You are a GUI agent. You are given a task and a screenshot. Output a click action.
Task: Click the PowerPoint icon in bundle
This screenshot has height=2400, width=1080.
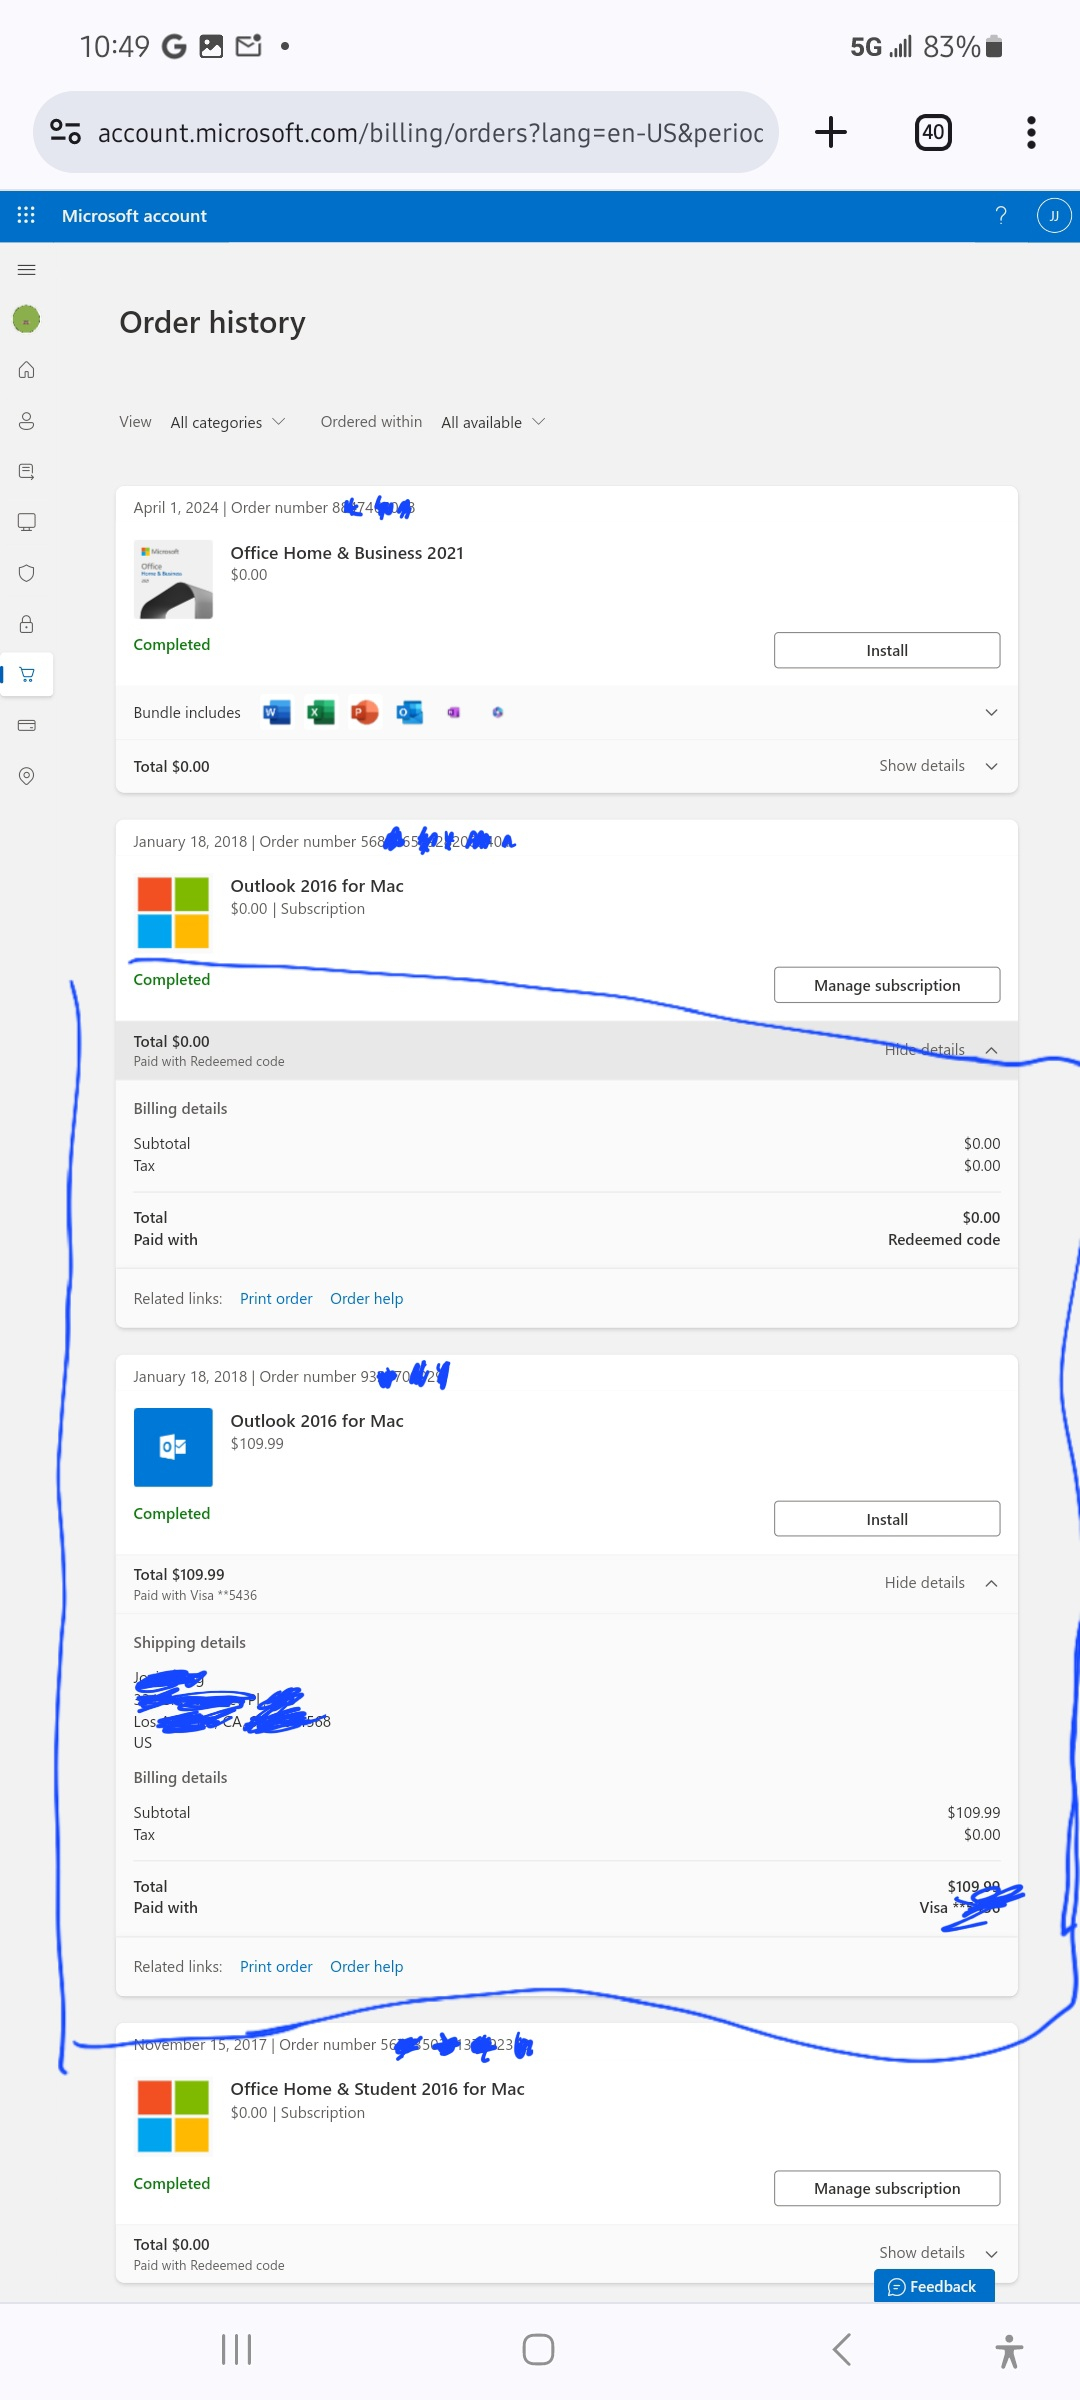point(365,712)
